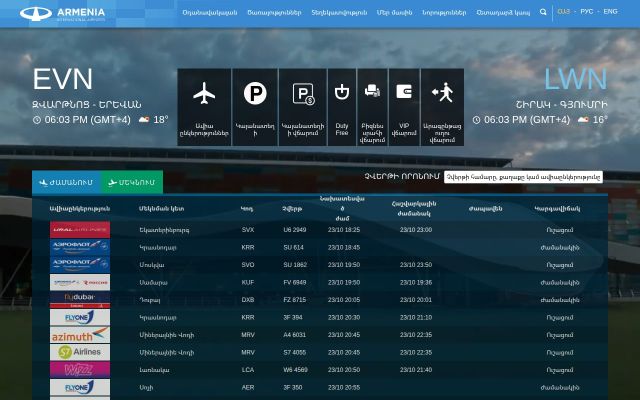Click flight number U6 2949

click(x=295, y=230)
